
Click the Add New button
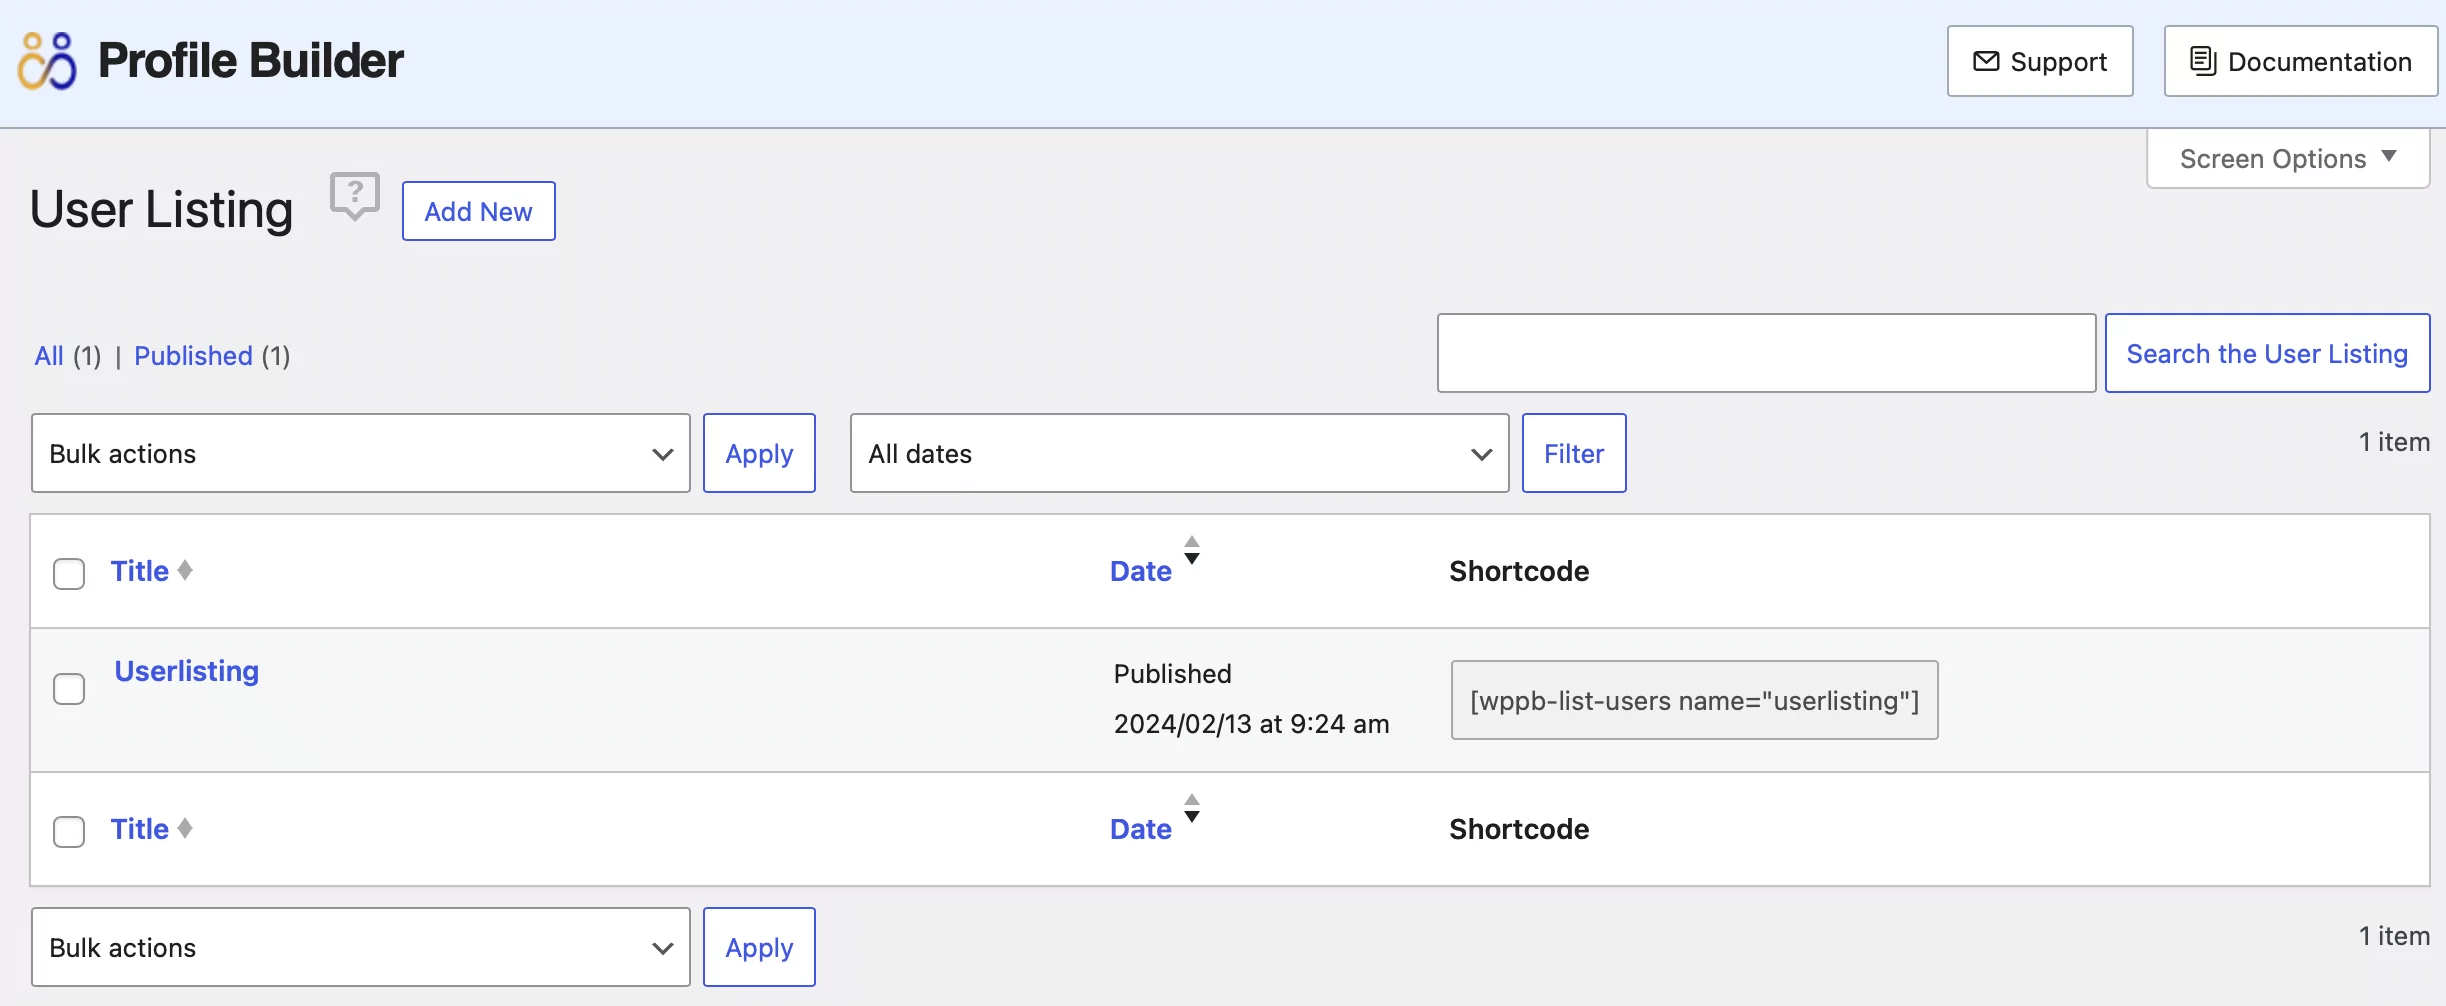(479, 211)
